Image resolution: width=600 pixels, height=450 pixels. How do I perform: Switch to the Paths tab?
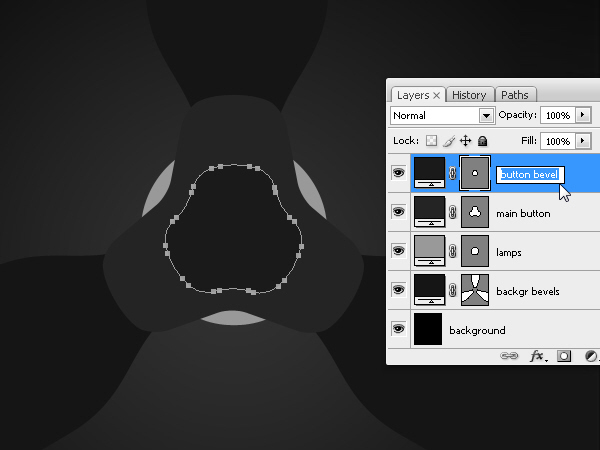(x=515, y=95)
